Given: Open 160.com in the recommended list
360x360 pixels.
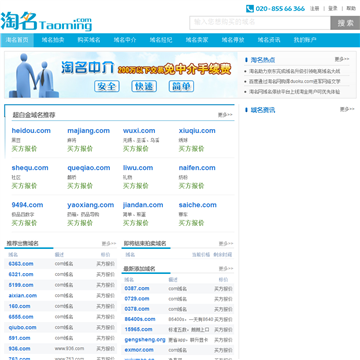Looking at the screenshot, I should coord(19,306).
